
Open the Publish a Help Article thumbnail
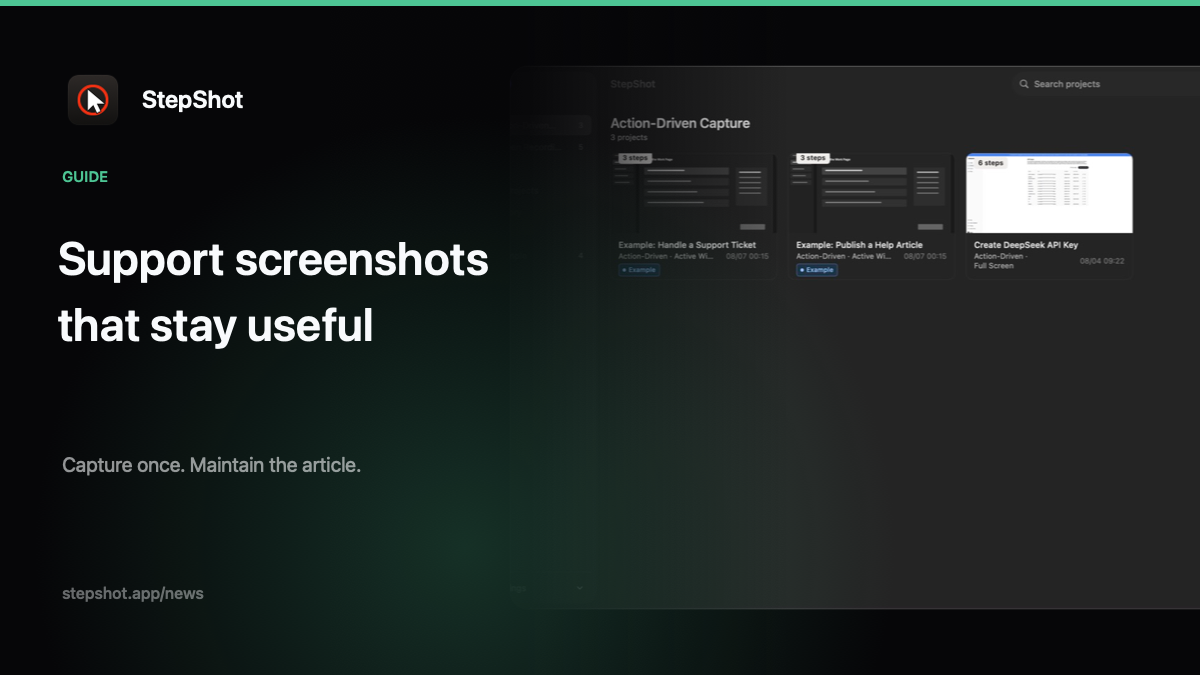[871, 193]
